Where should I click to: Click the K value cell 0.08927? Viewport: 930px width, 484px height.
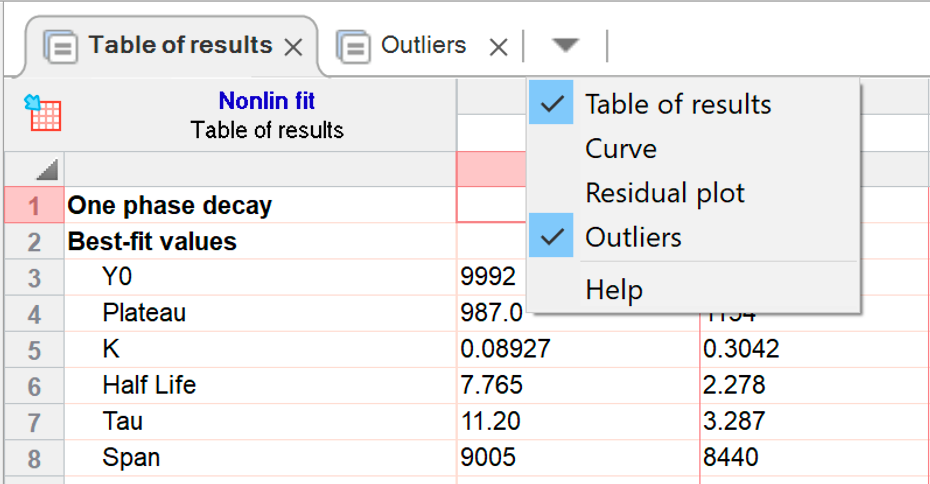point(504,349)
